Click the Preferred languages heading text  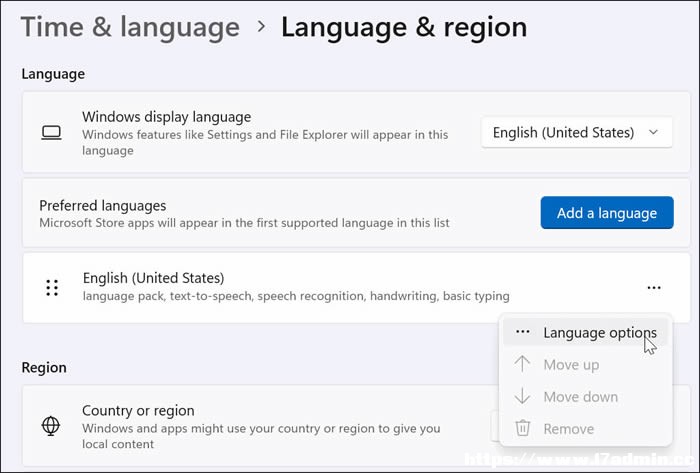(x=103, y=206)
